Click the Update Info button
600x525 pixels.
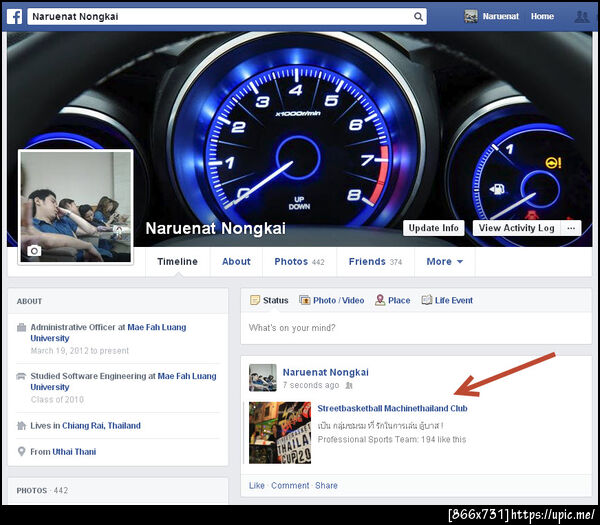[434, 228]
